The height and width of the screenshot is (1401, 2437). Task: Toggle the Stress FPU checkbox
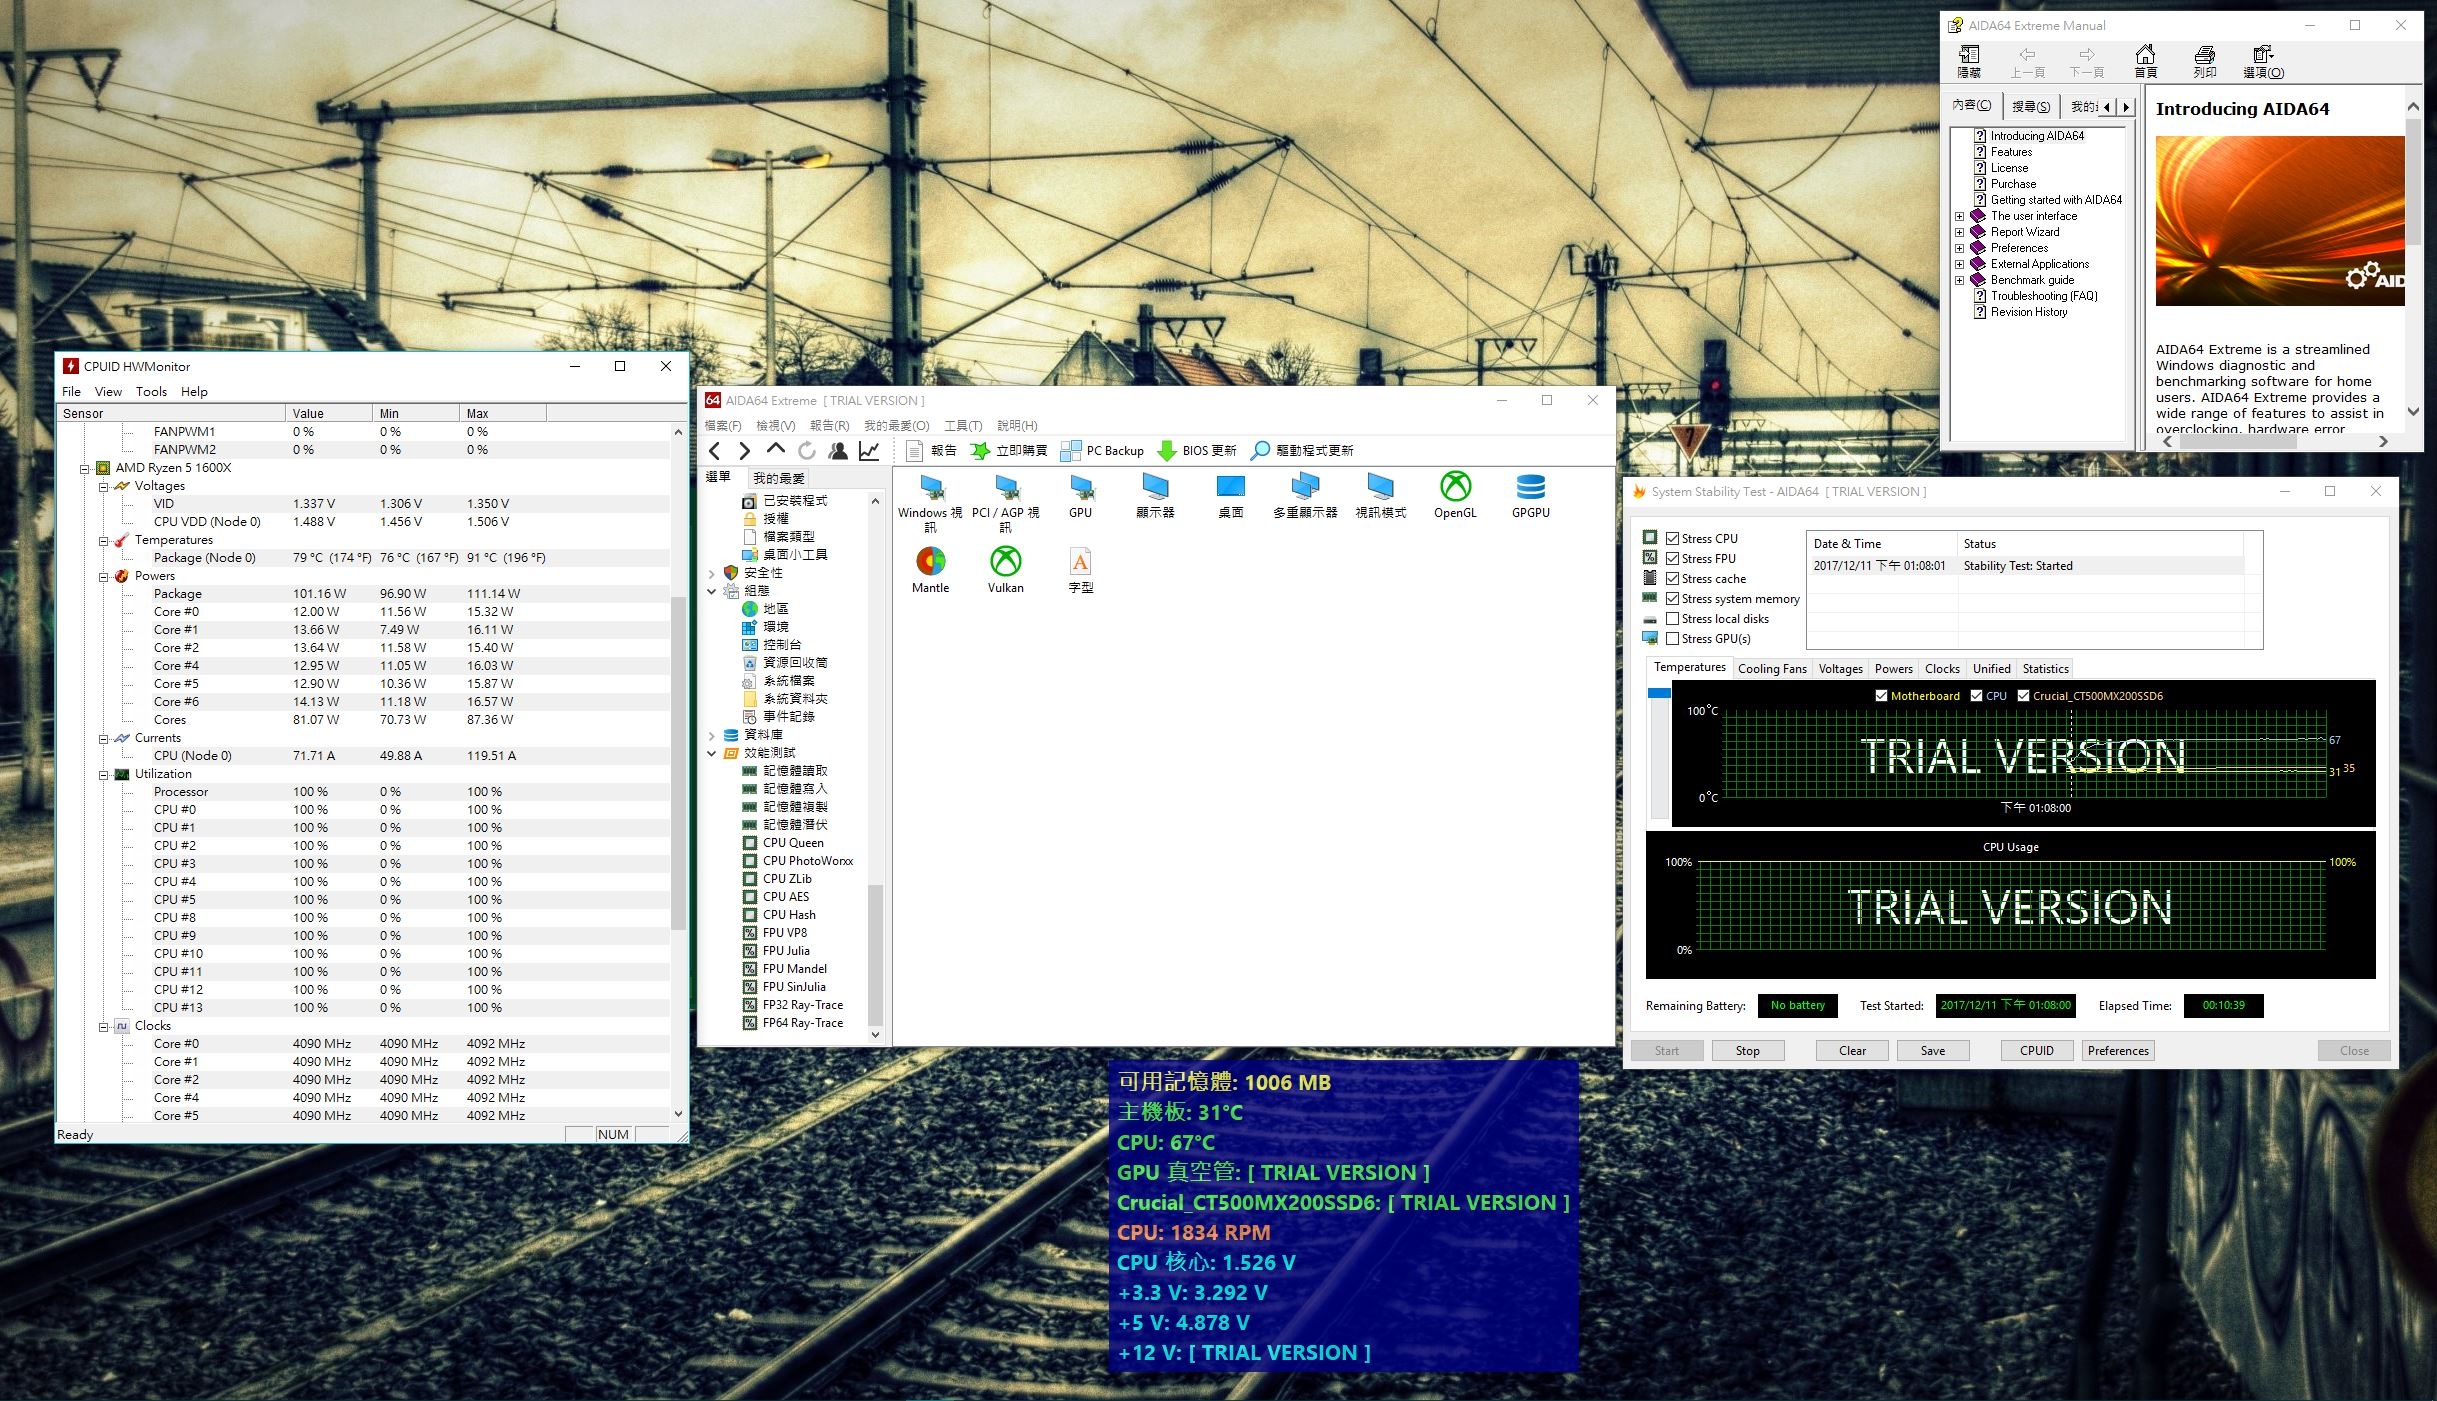(1672, 559)
